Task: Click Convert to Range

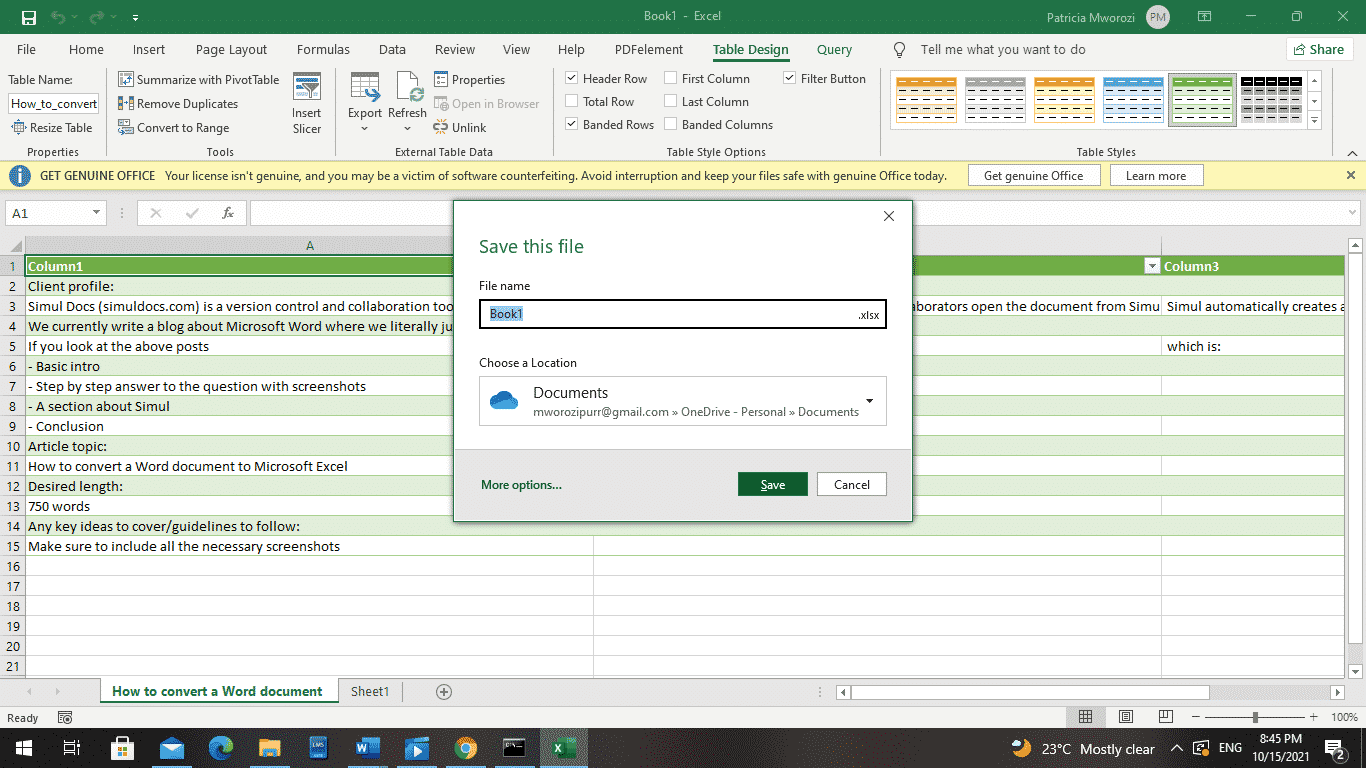Action: (174, 127)
